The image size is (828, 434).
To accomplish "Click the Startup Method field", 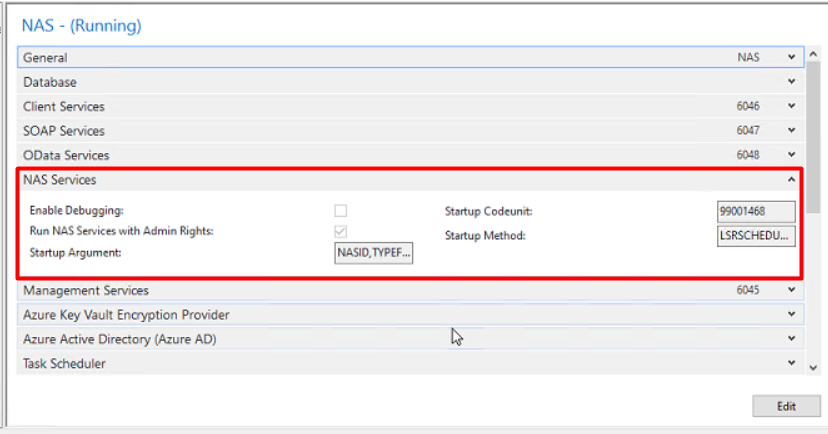I will click(756, 235).
